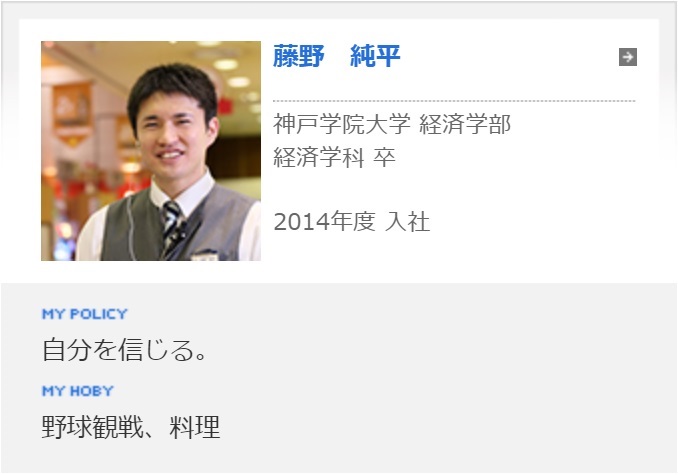The height and width of the screenshot is (475, 678).
Task: Click the word 料理 in hobbies
Action: (195, 427)
